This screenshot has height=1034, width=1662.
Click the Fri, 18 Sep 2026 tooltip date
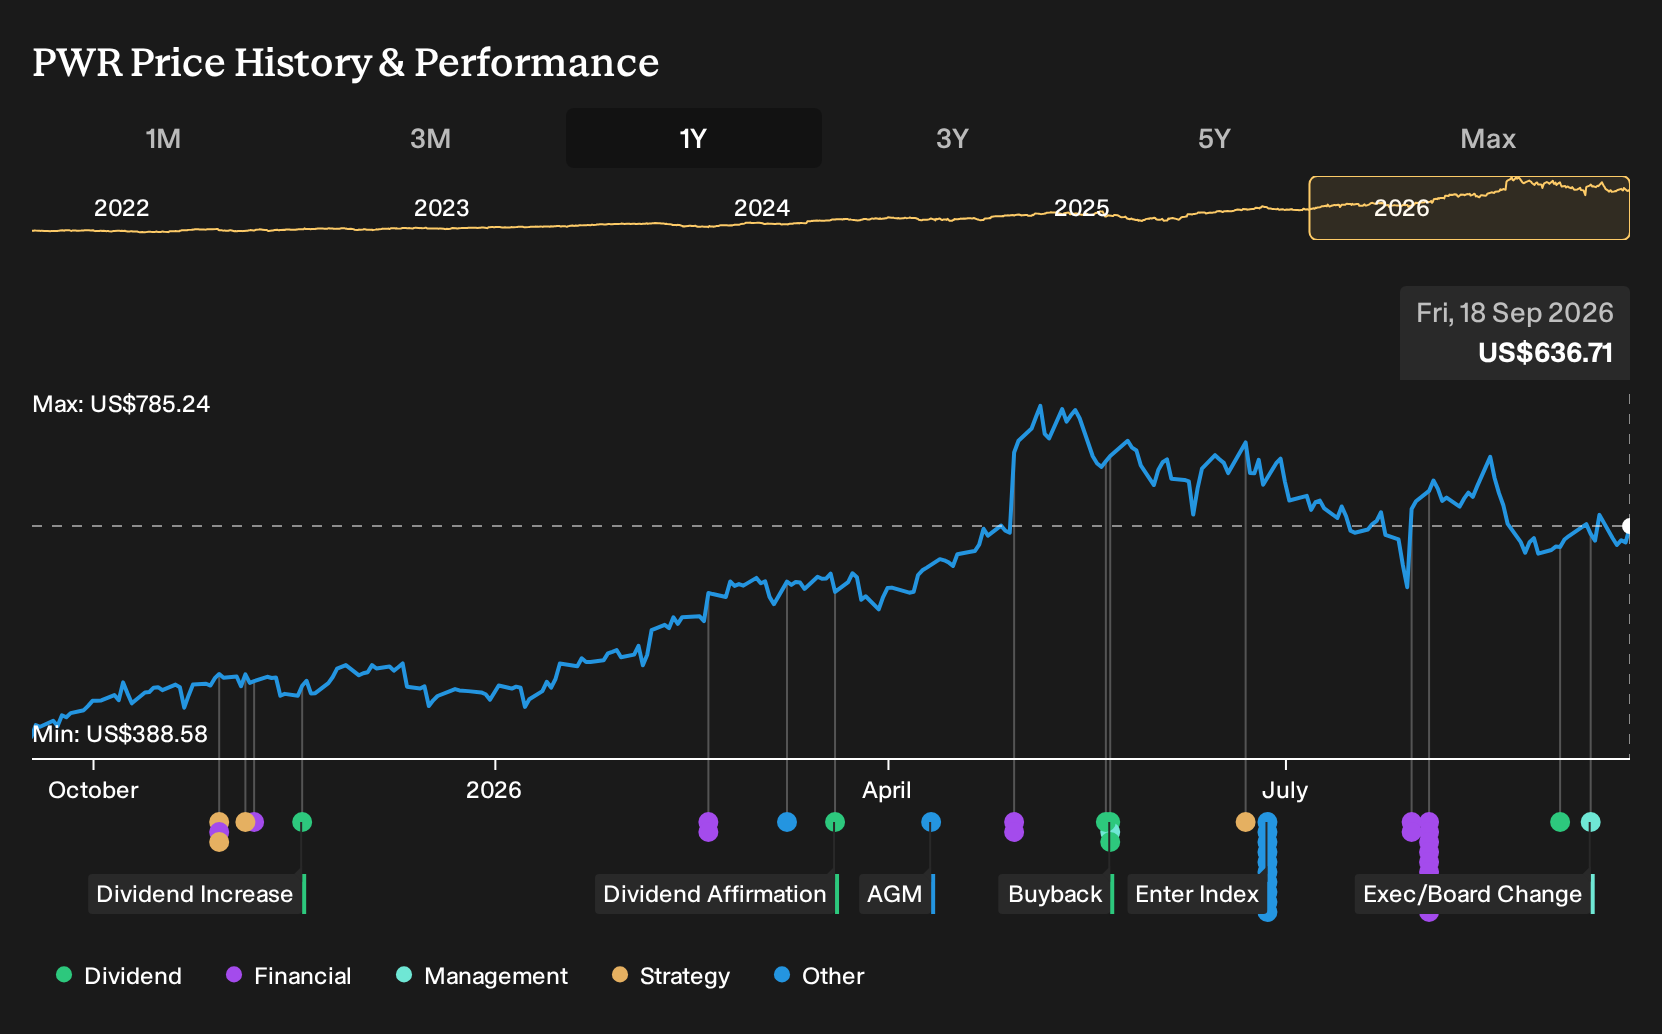pyautogui.click(x=1514, y=313)
